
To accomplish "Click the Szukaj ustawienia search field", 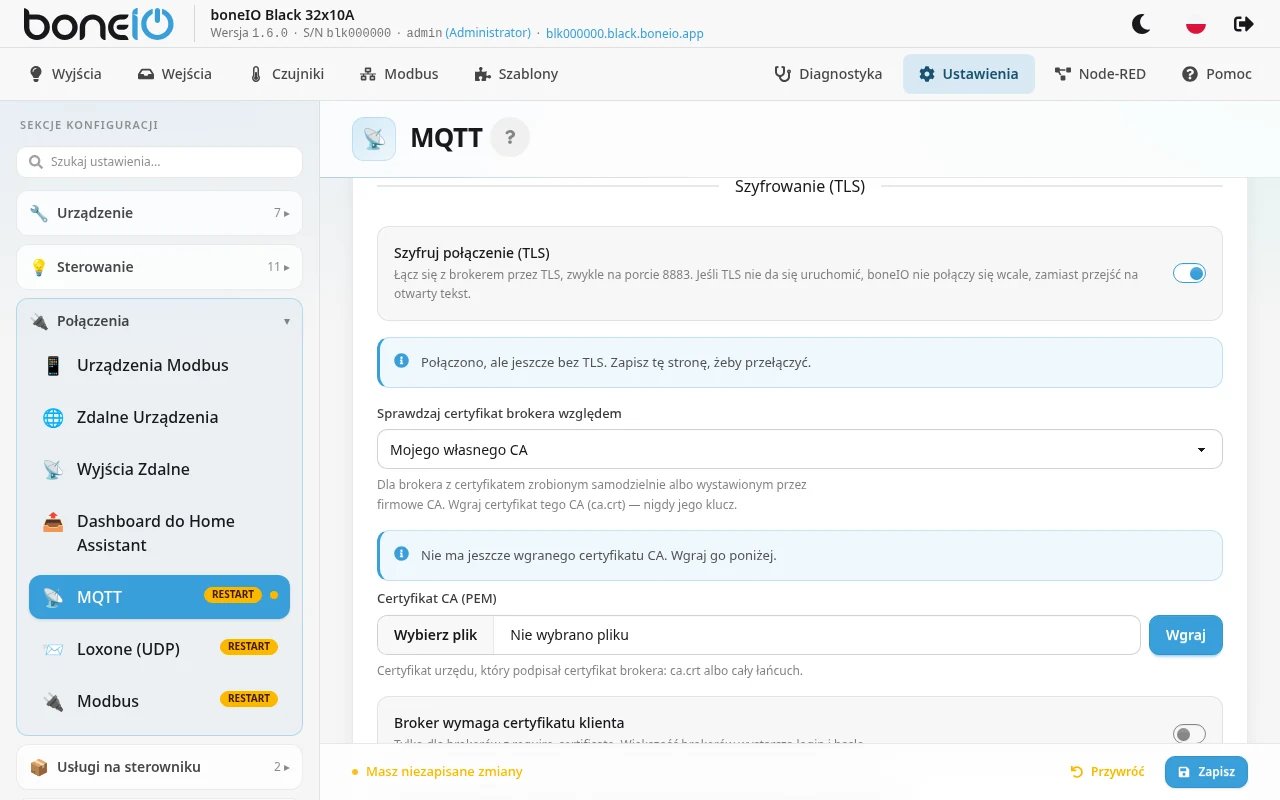I will pyautogui.click(x=159, y=162).
